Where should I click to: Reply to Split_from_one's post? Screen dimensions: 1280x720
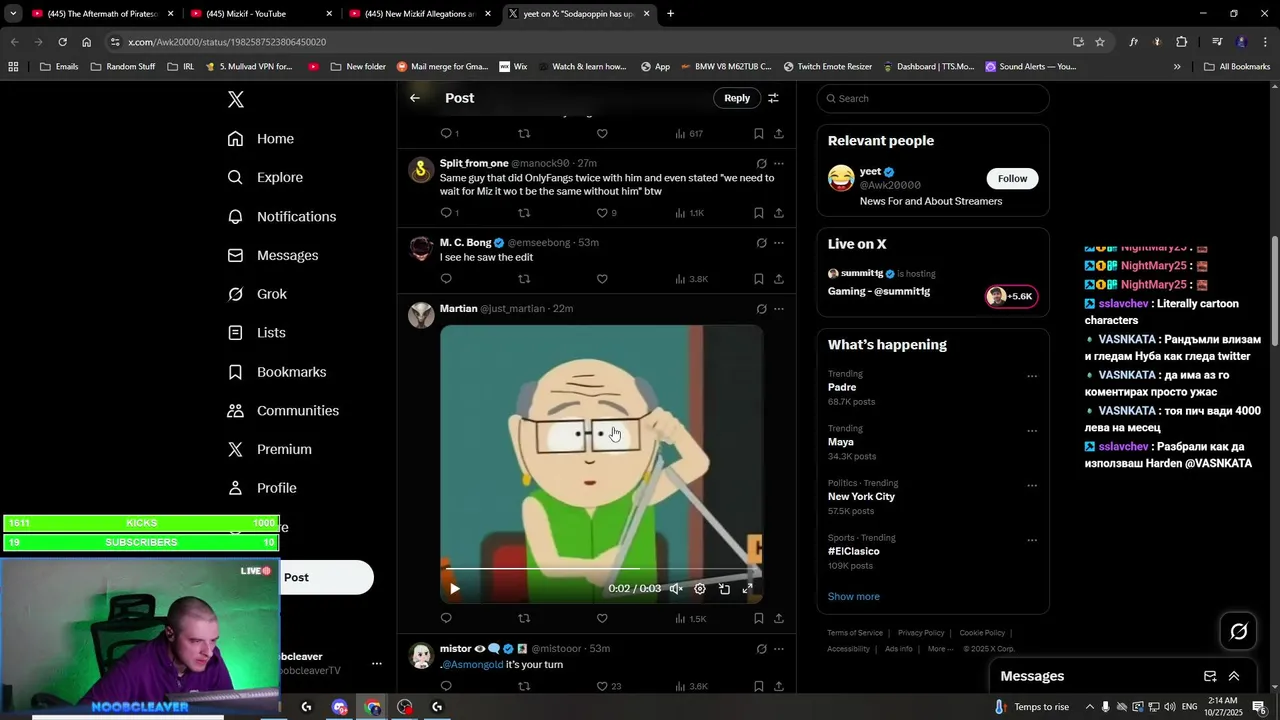click(x=447, y=213)
